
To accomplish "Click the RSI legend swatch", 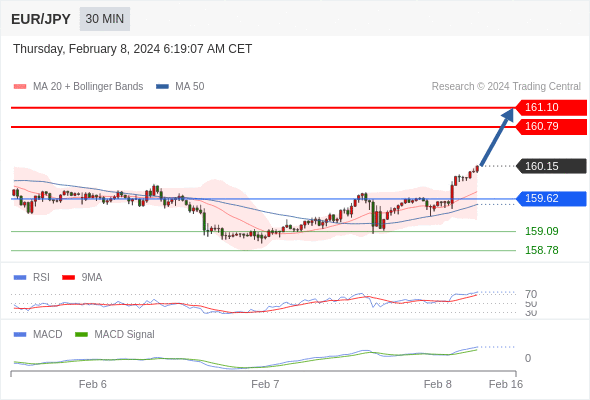I will [20, 278].
